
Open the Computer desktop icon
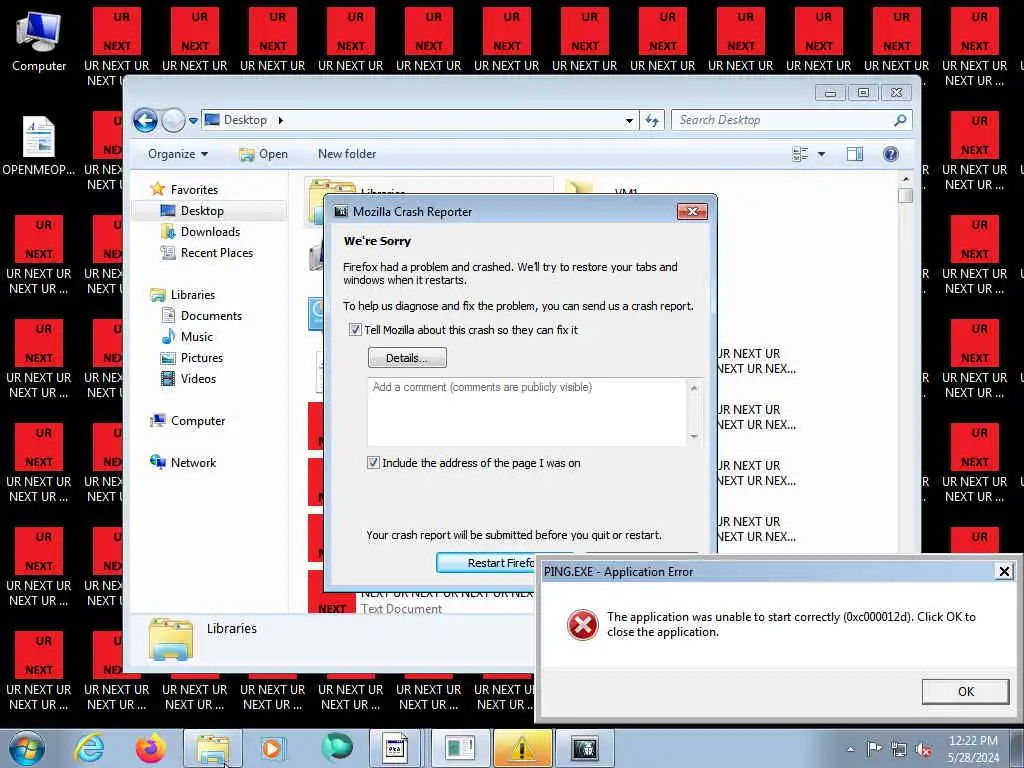39,40
